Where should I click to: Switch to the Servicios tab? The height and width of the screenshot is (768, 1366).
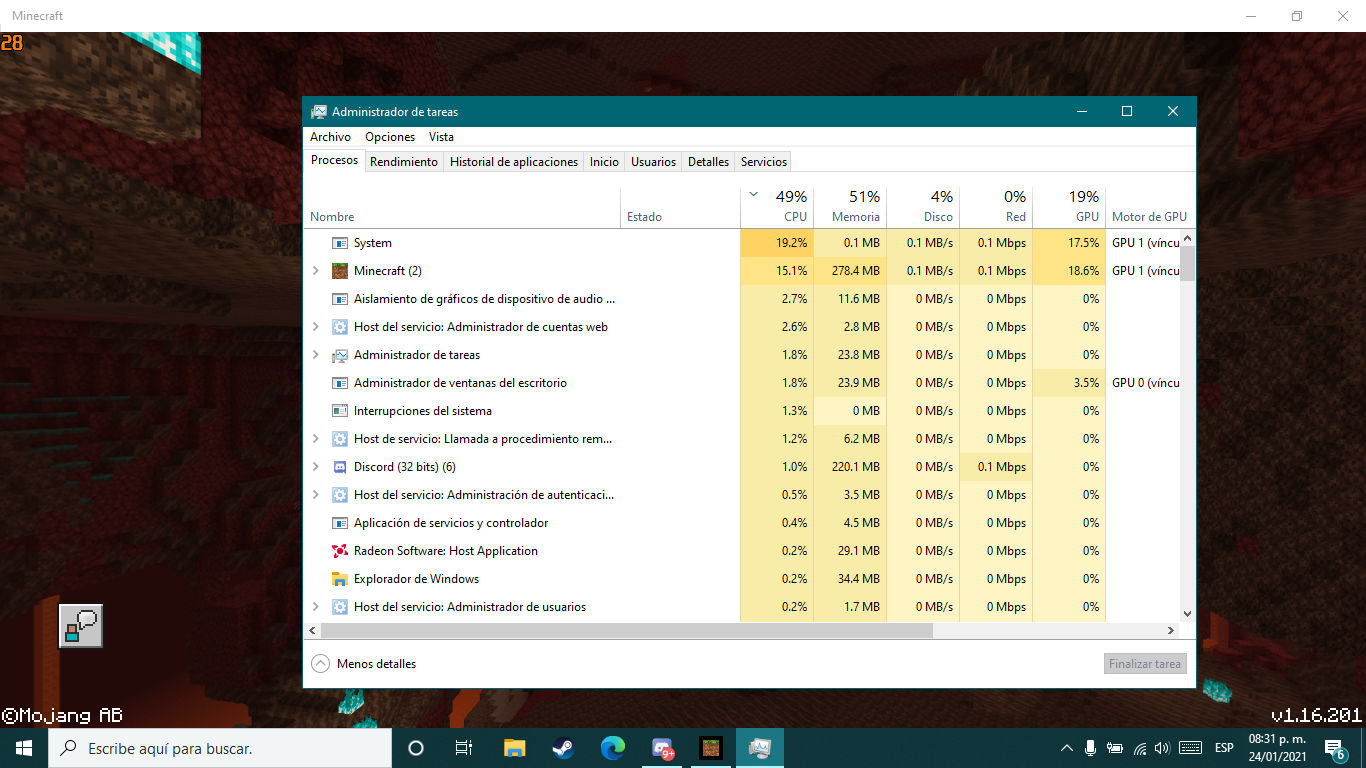coord(763,162)
